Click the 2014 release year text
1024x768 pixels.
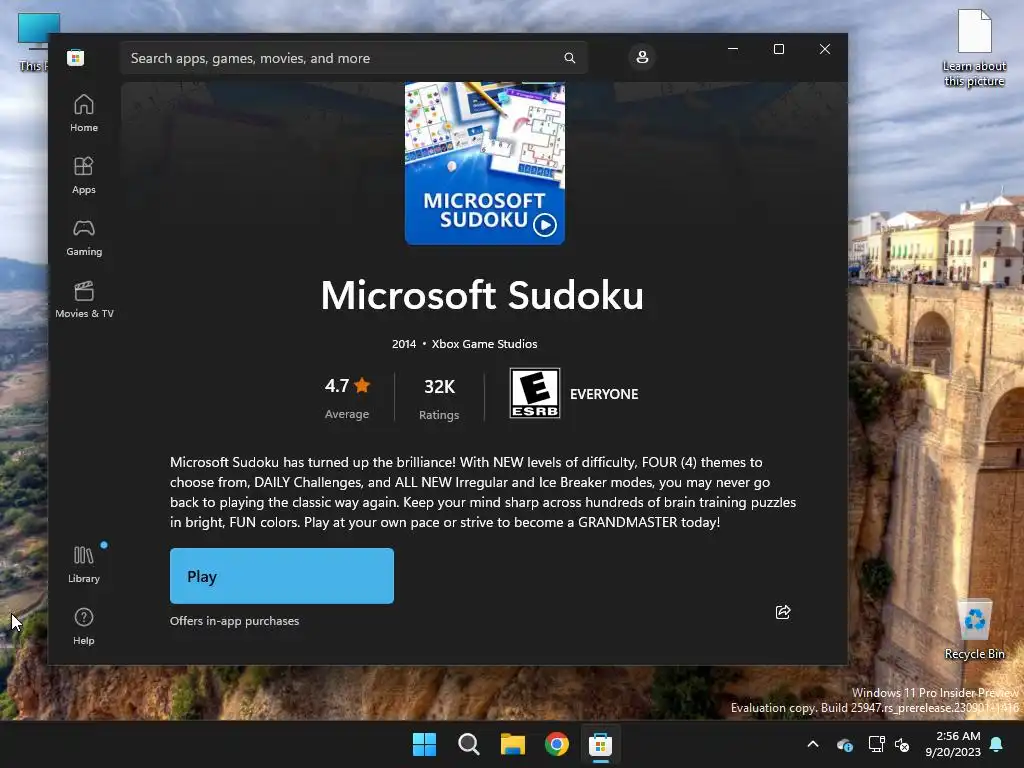404,344
